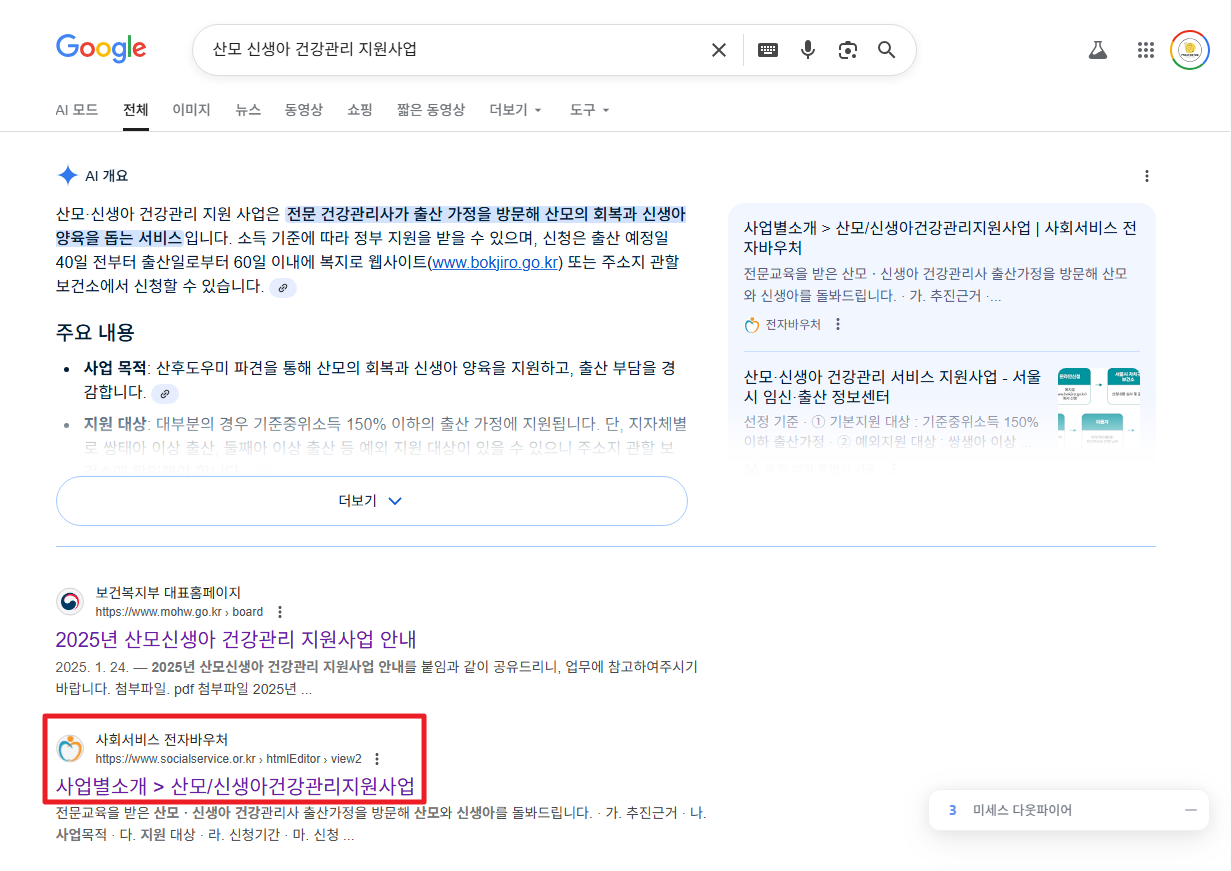Expand the 더보기 search filter dropdown
Viewport: 1231px width, 871px height.
tap(514, 110)
